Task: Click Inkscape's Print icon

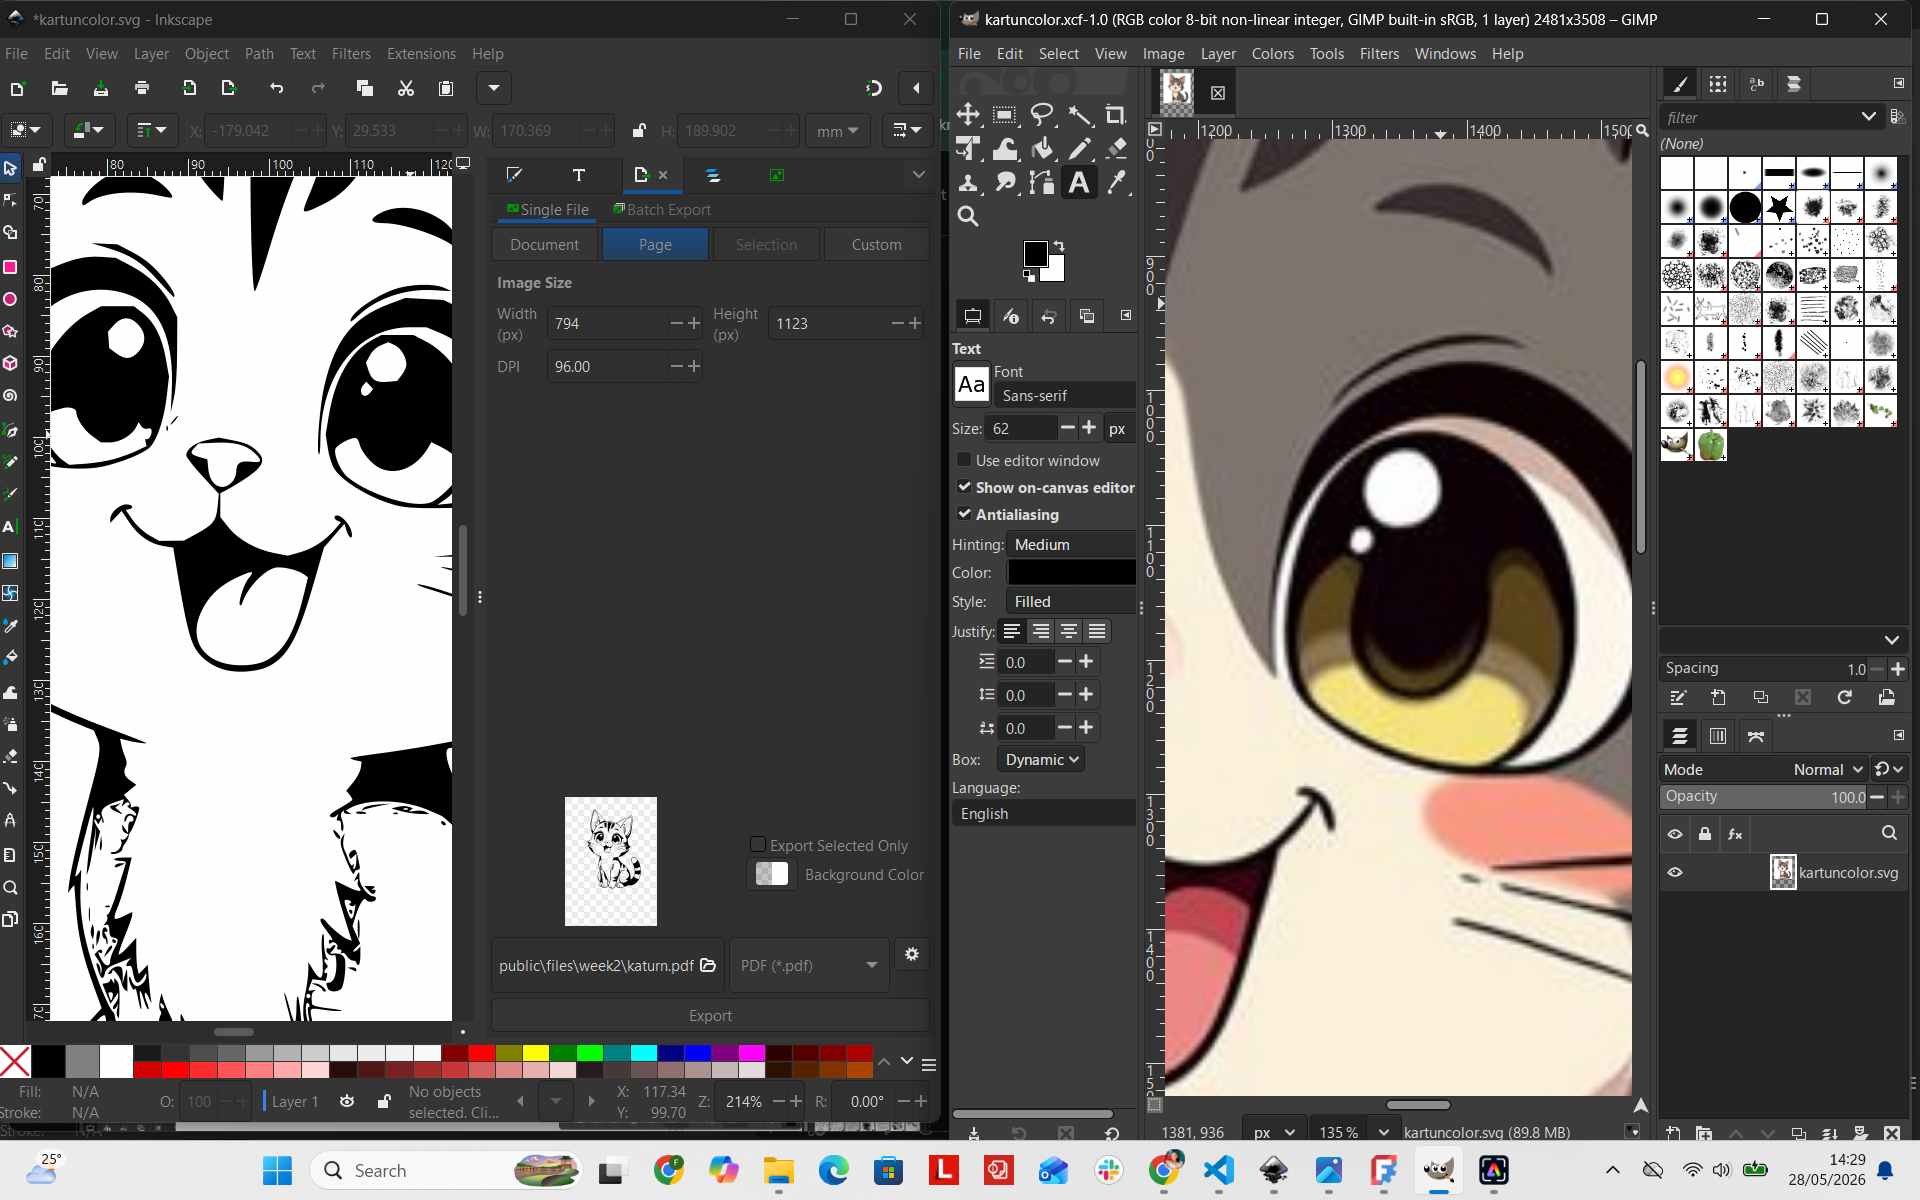Action: [142, 89]
